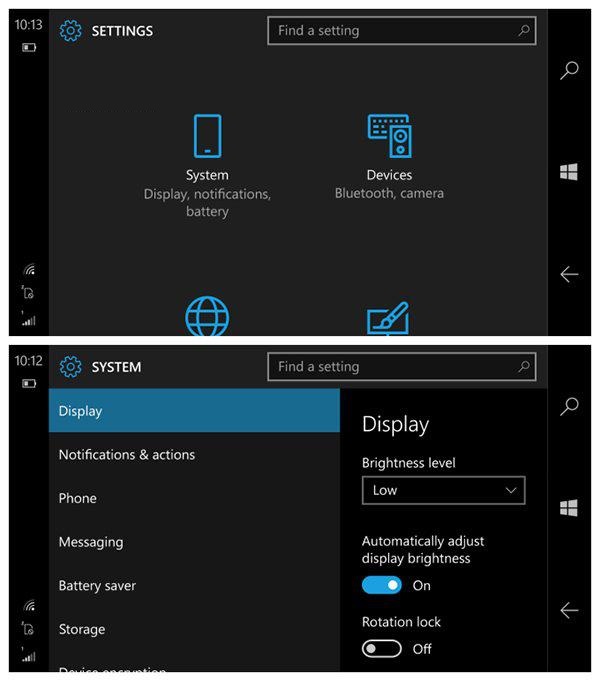Focus the Find a setting field on Settings
Viewport: 600px width, 681px height.
point(402,30)
